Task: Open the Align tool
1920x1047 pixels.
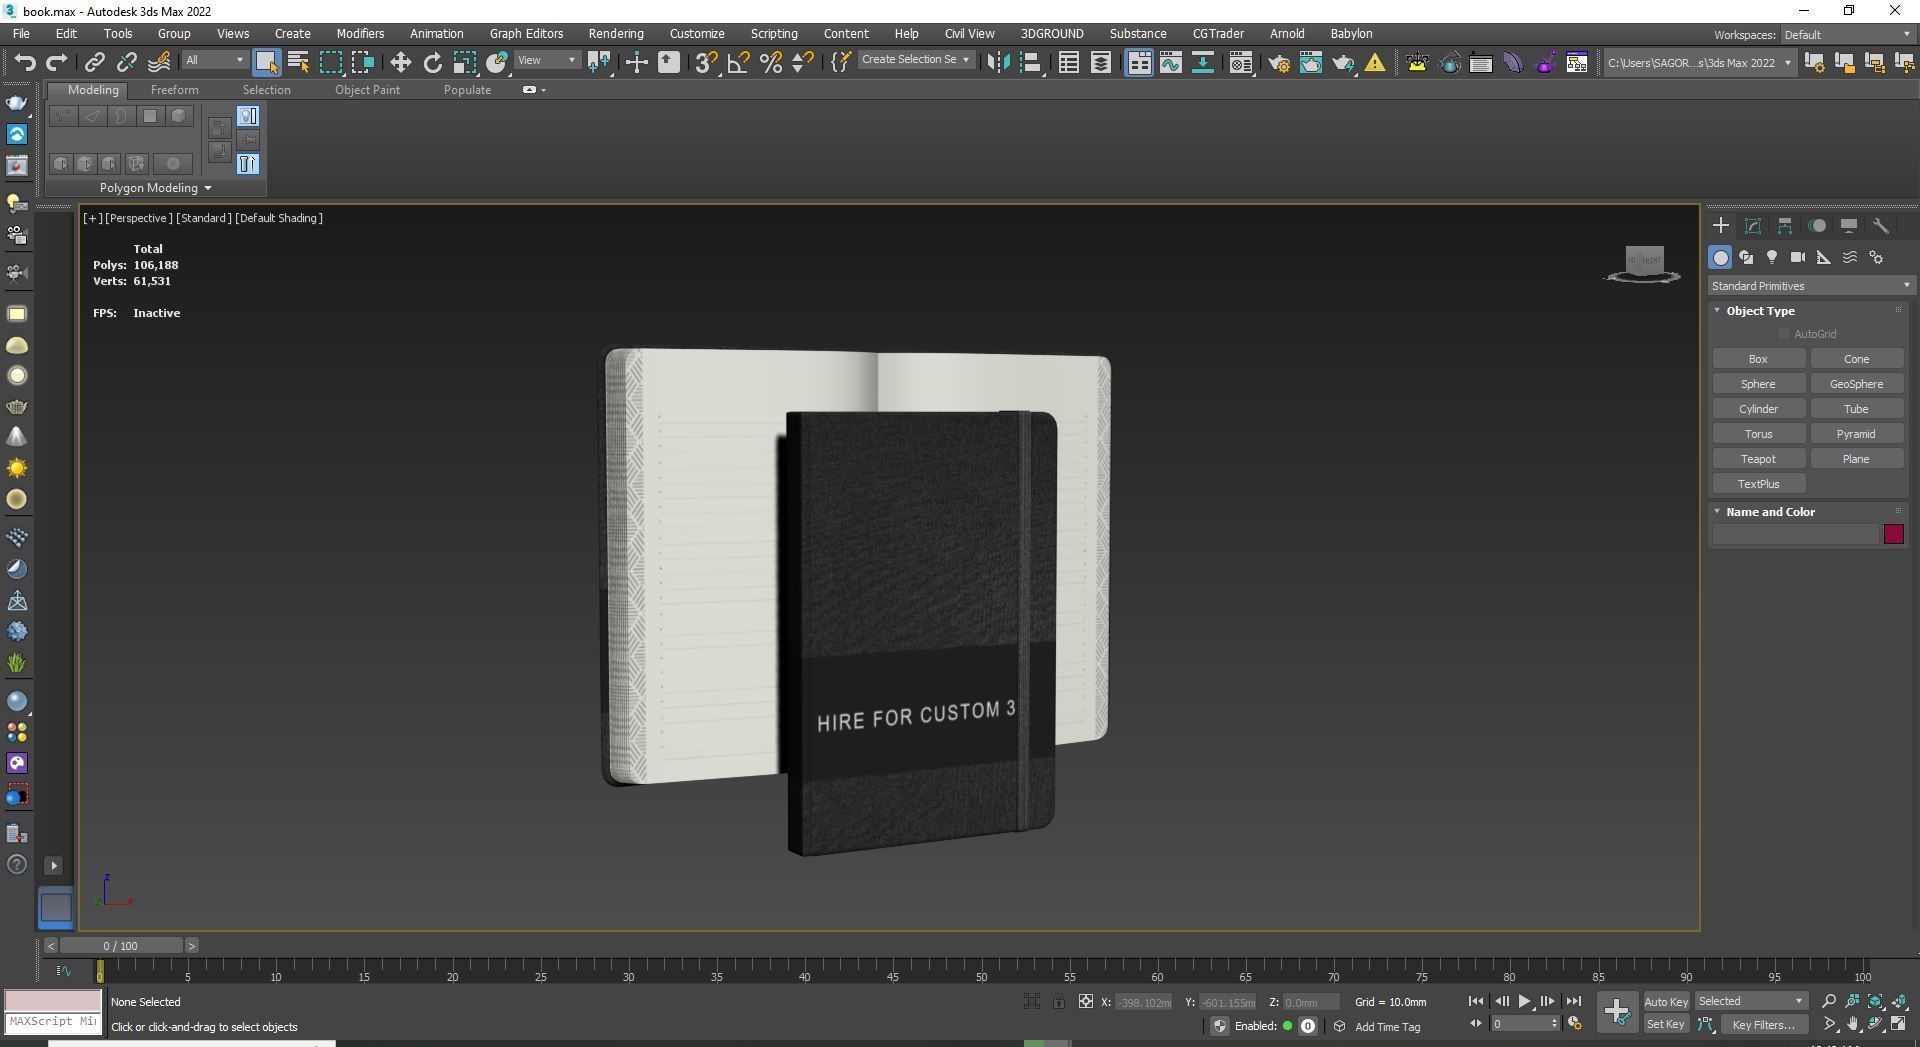Action: point(1030,62)
